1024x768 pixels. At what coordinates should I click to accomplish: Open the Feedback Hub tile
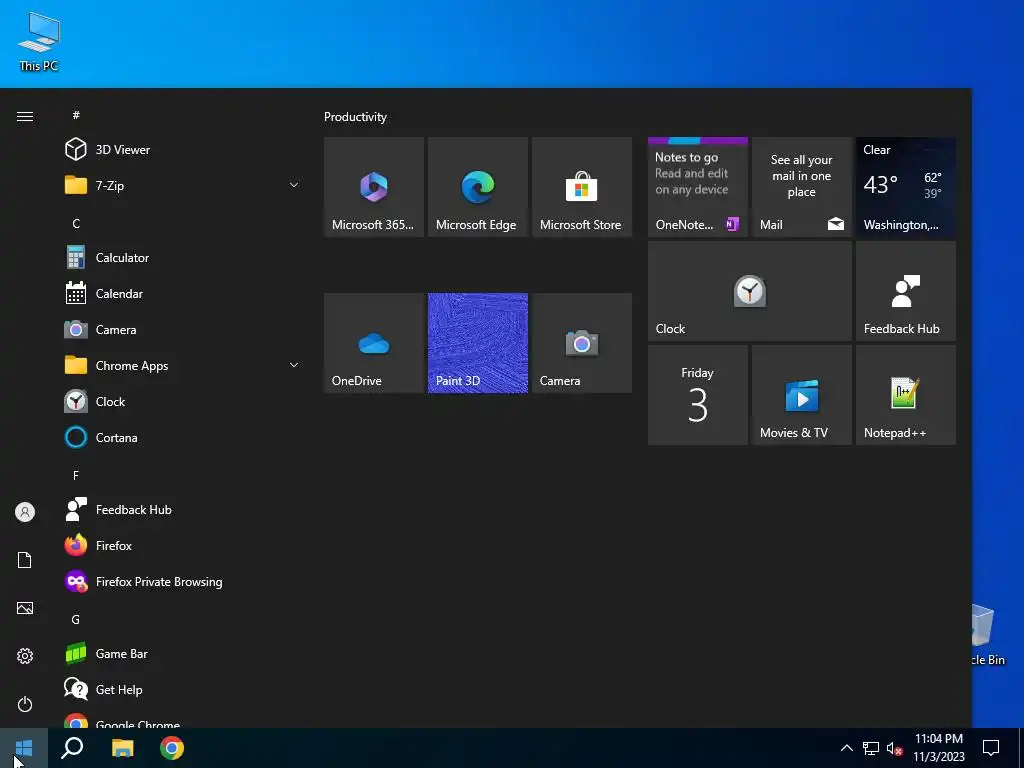click(906, 291)
